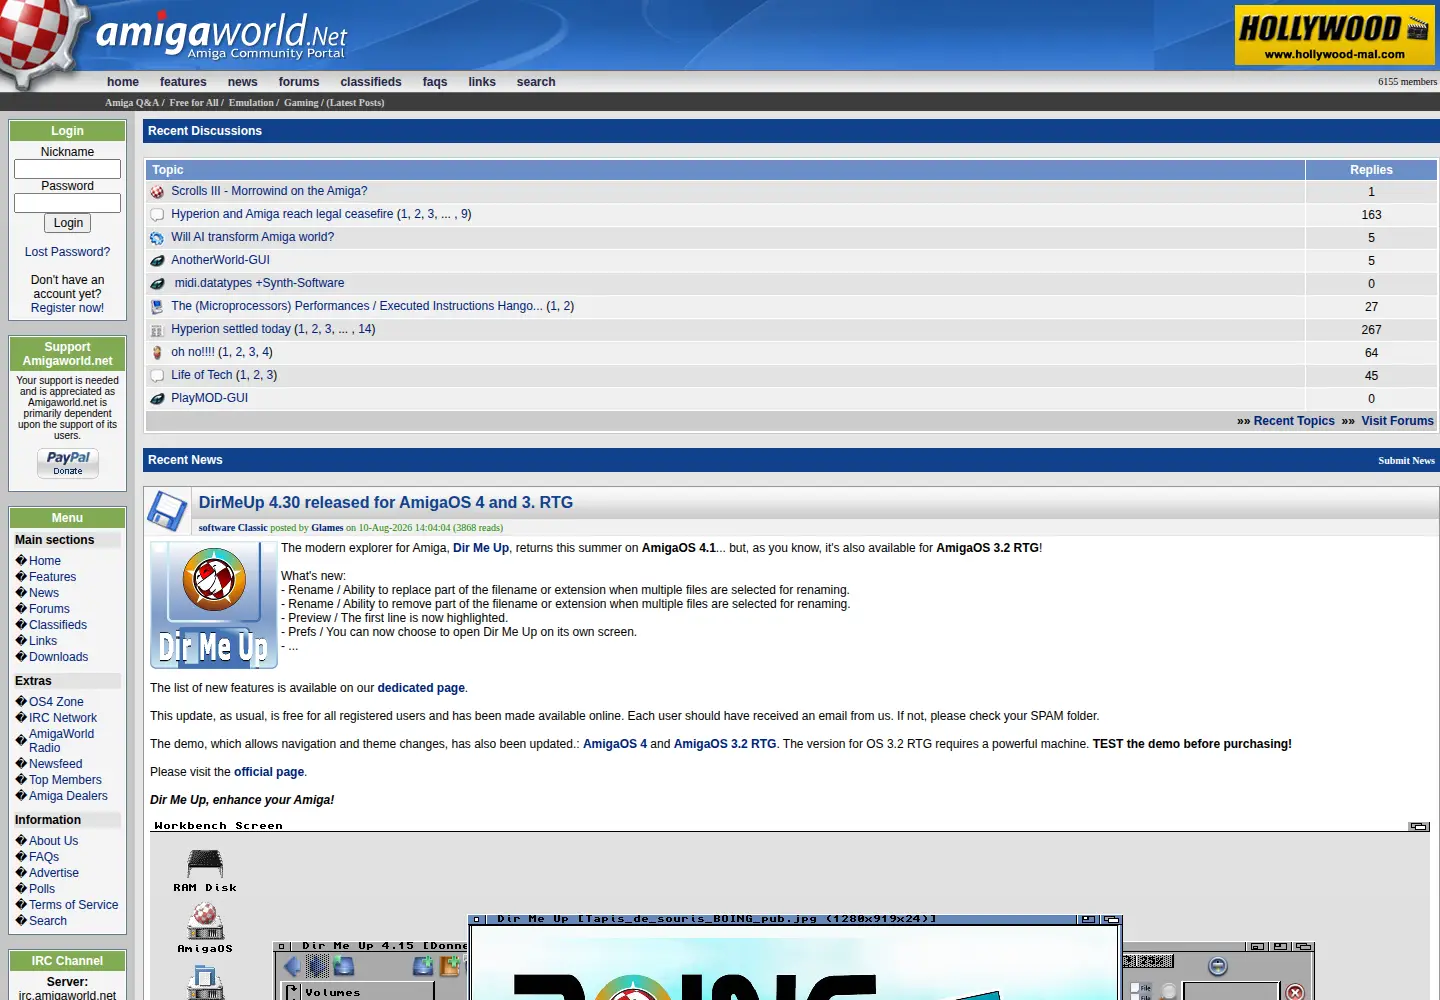Click the topic icon beside Scrolls III - Morrowind
Image resolution: width=1440 pixels, height=1000 pixels.
coord(157,192)
